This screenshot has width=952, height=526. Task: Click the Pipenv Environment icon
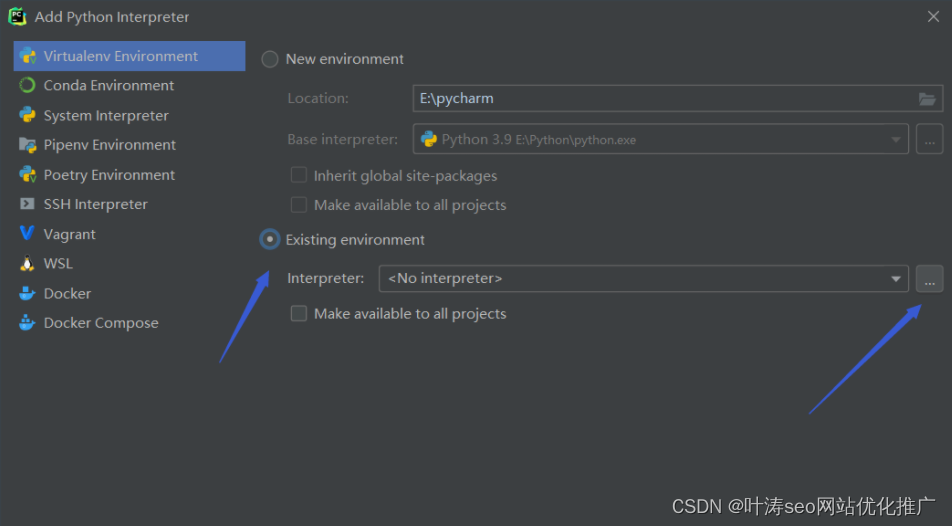27,145
